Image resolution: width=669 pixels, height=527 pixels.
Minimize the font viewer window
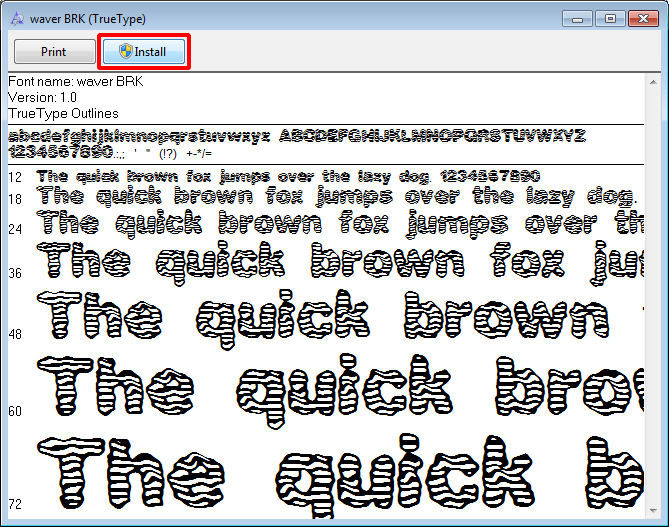point(577,19)
